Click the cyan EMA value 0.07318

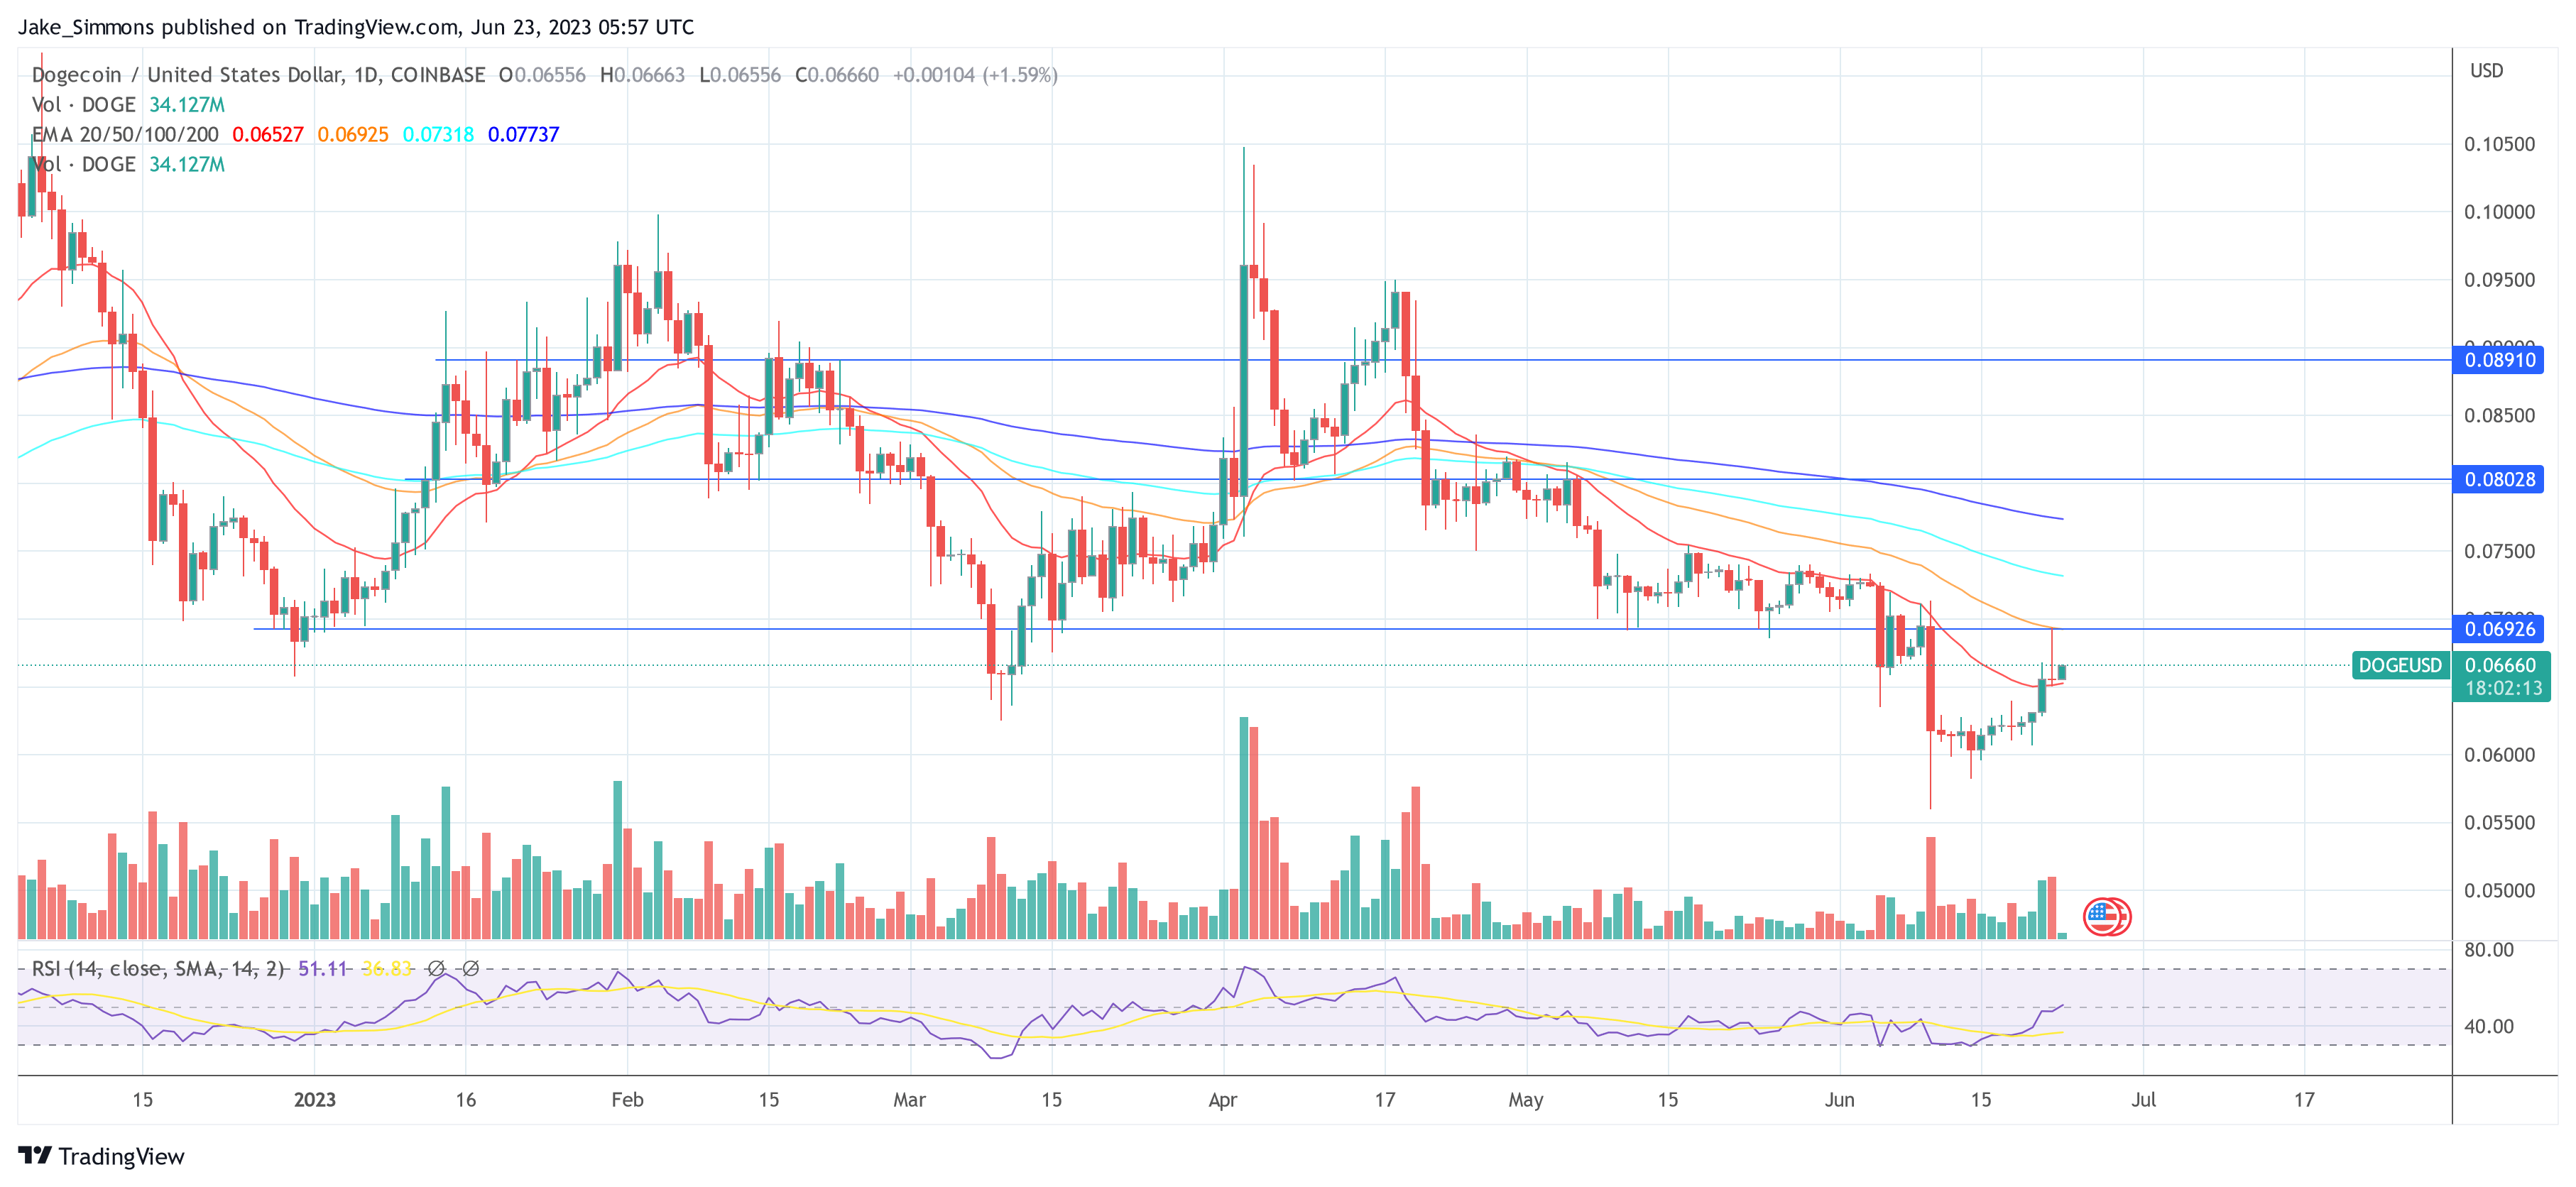(x=438, y=134)
